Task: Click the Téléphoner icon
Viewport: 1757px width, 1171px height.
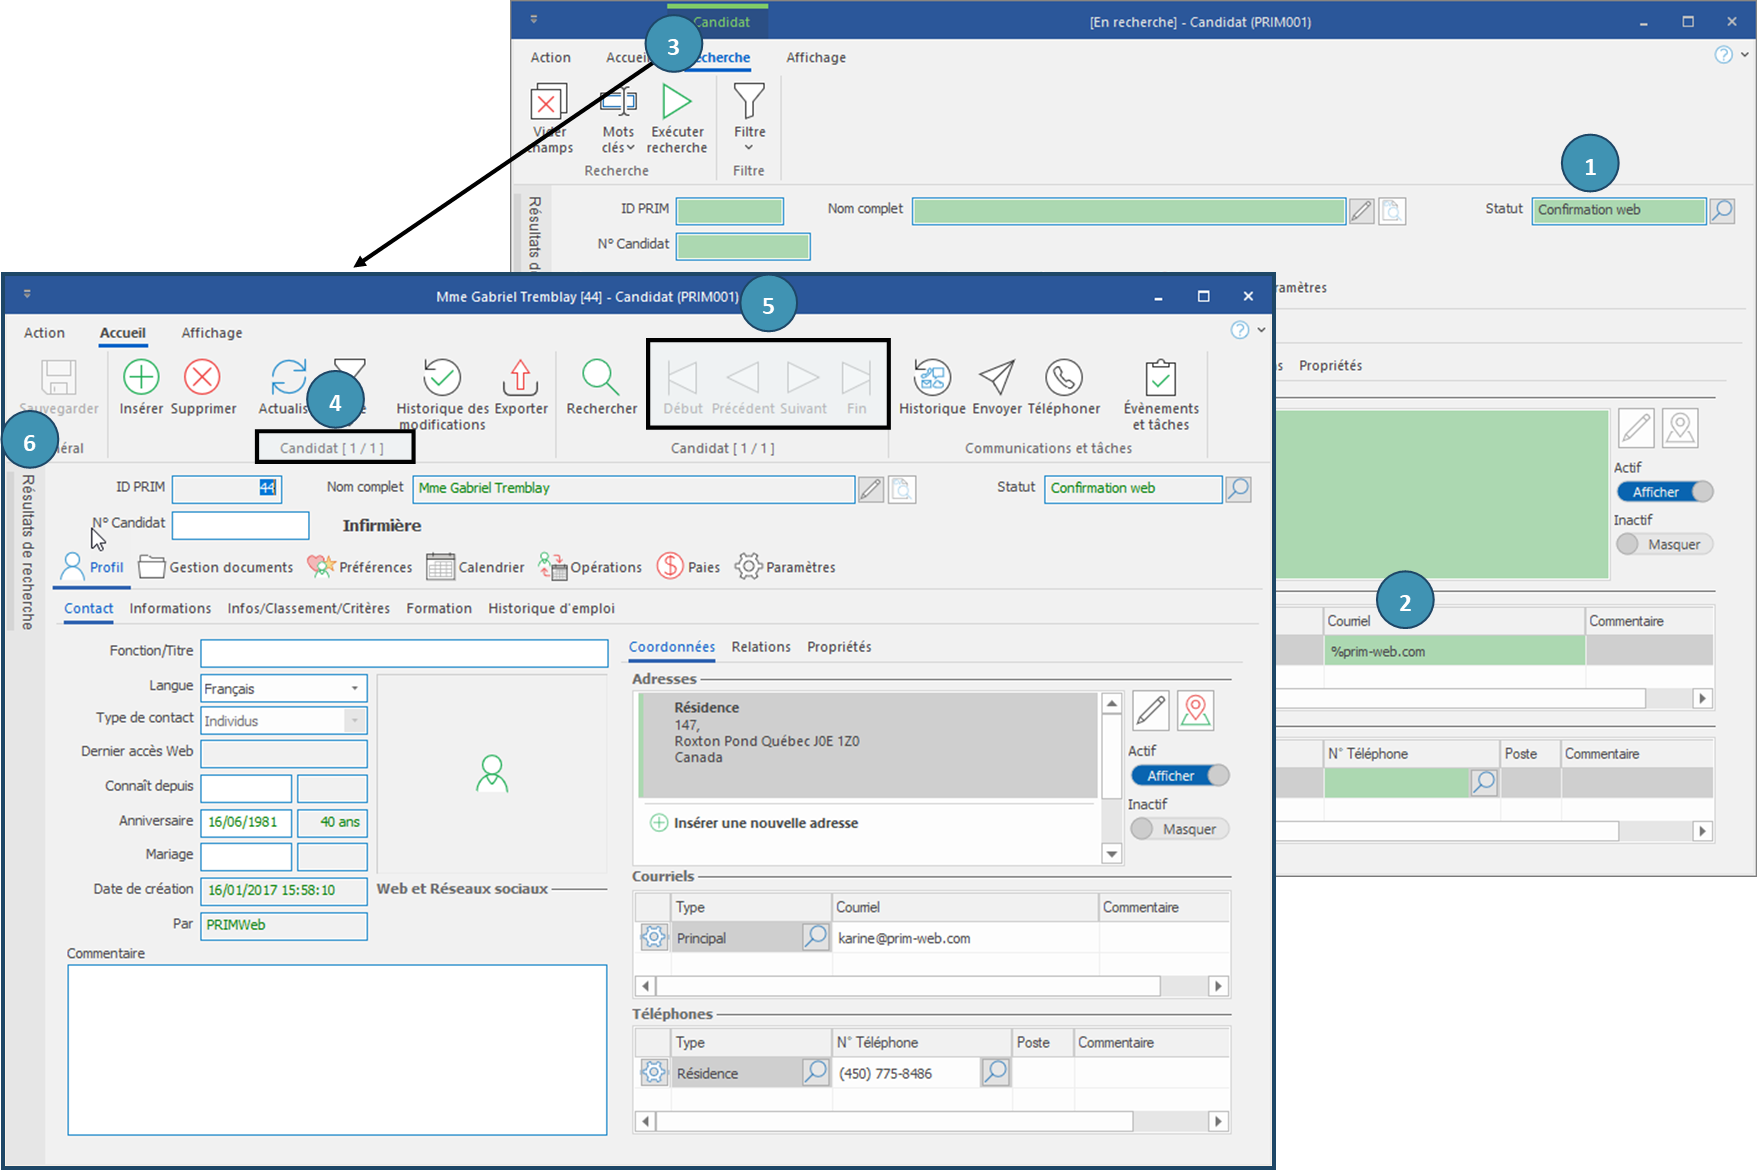Action: click(1063, 378)
